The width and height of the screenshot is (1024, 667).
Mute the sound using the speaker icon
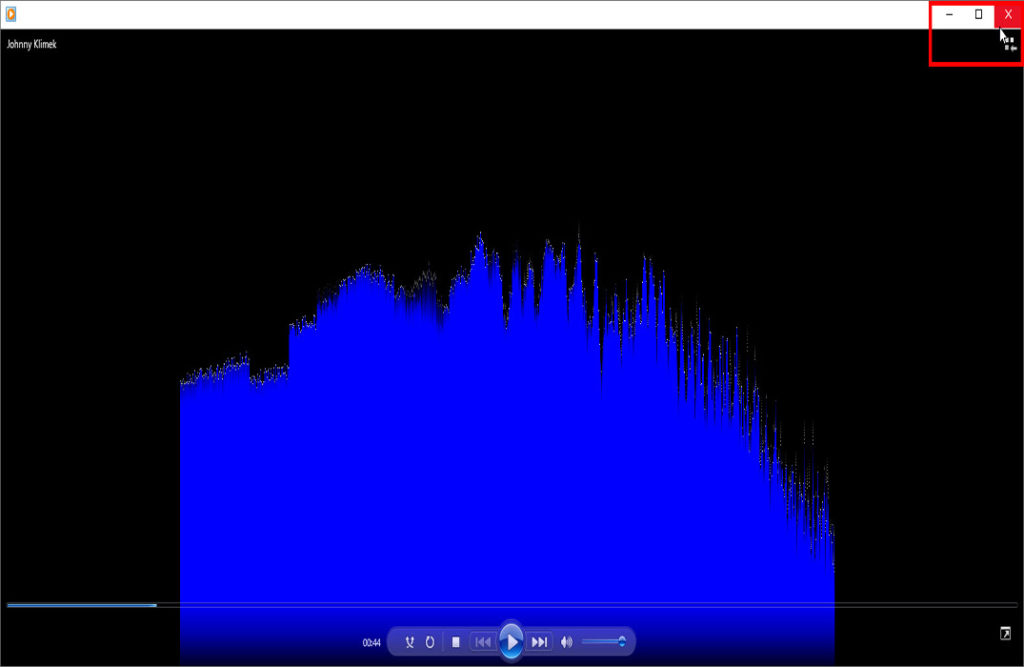567,642
